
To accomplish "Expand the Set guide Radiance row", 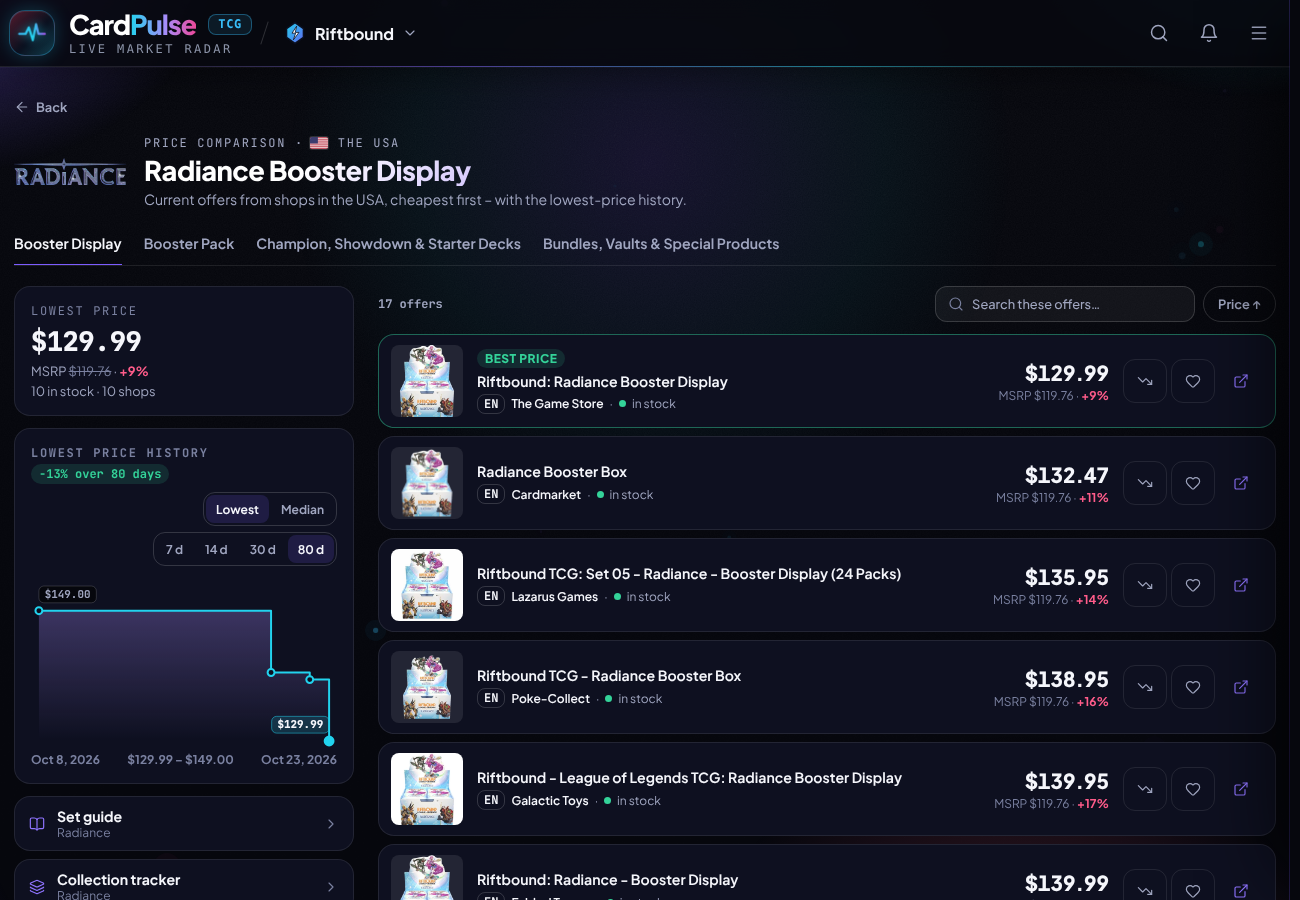I will click(x=184, y=824).
